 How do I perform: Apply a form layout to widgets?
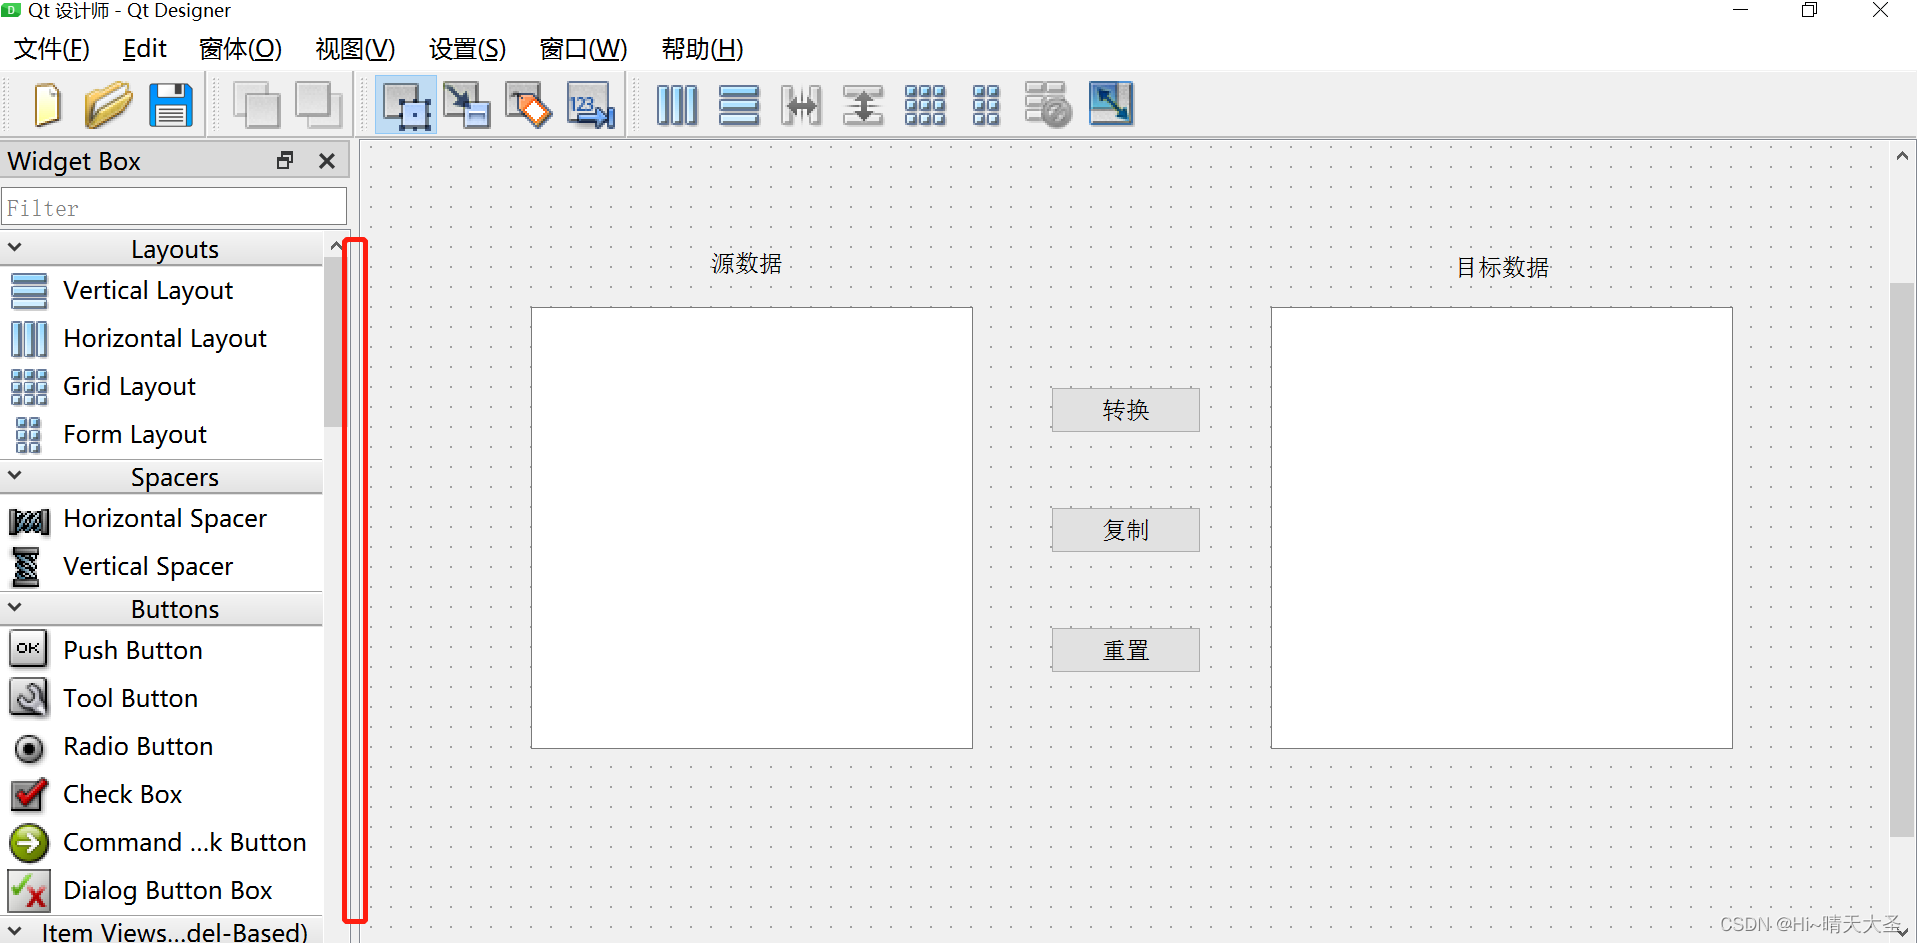pos(986,104)
